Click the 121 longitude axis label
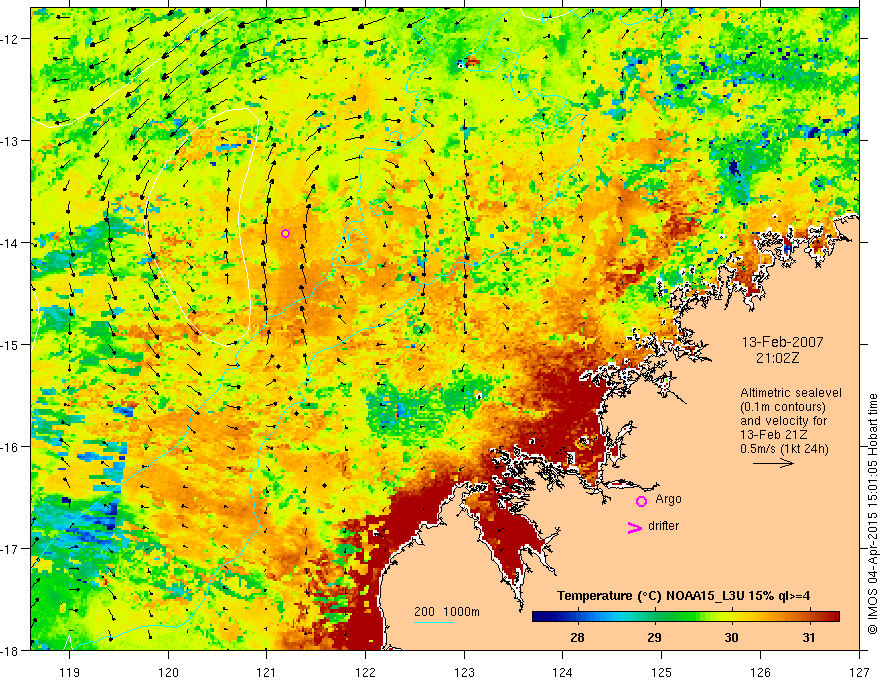This screenshot has width=880, height=680. click(267, 672)
